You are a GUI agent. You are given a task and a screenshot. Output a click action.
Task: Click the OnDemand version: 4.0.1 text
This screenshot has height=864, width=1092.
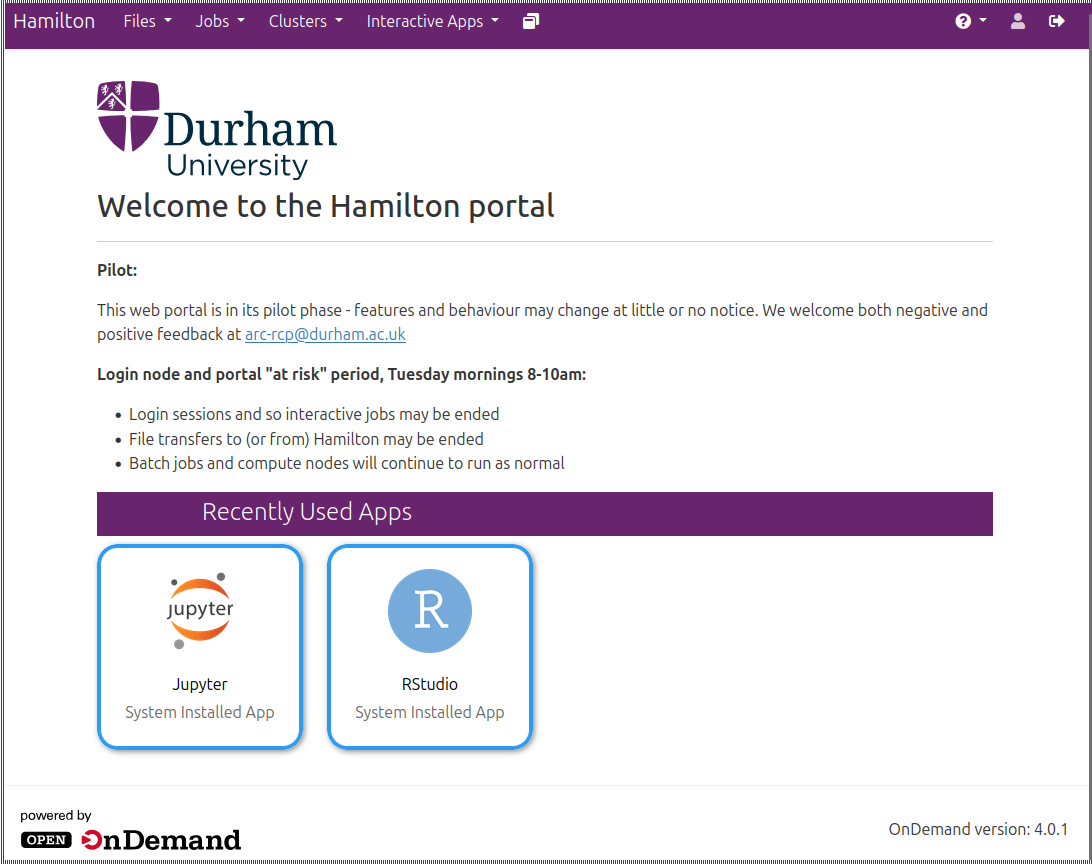point(978,829)
